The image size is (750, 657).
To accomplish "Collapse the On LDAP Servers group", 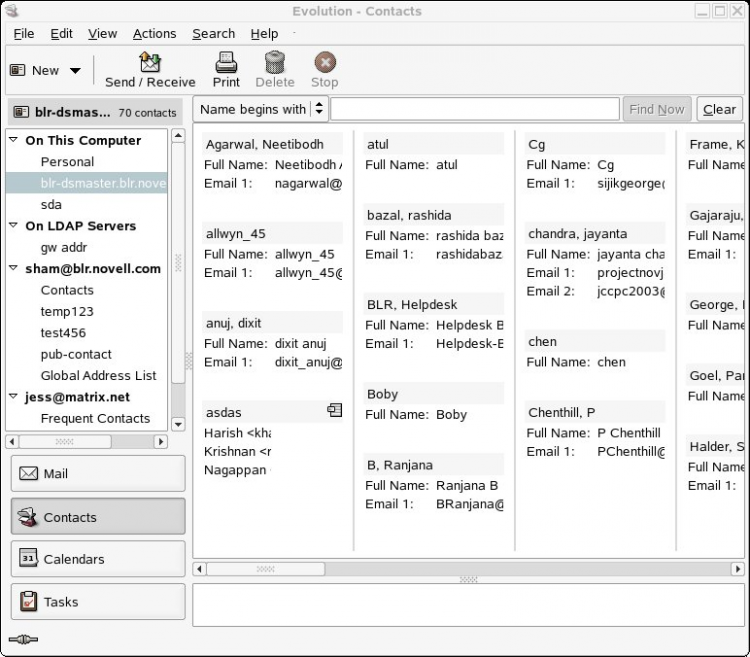I will pos(13,225).
